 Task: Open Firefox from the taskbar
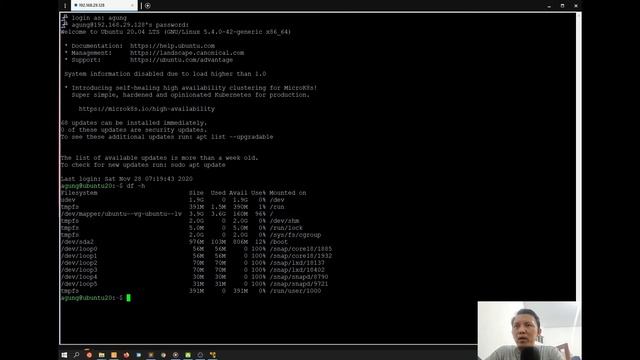click(126, 355)
